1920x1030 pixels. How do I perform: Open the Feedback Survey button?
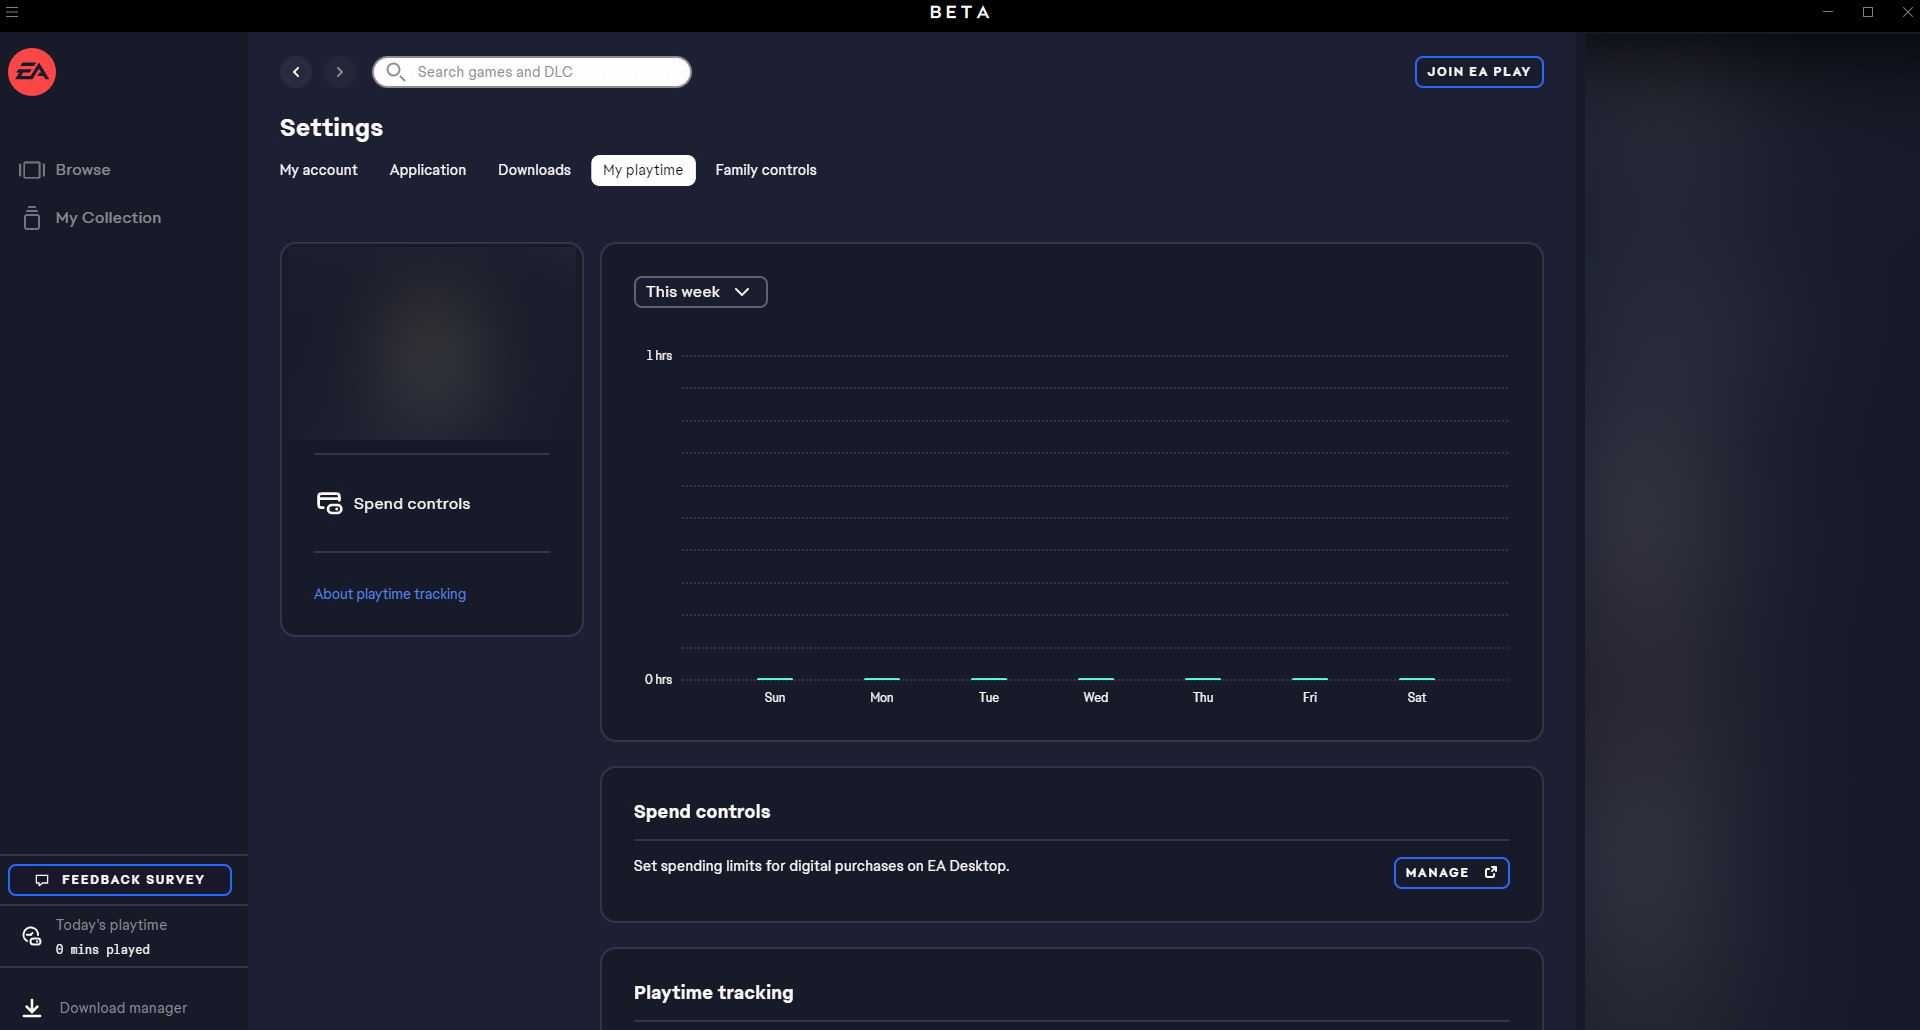click(x=120, y=880)
